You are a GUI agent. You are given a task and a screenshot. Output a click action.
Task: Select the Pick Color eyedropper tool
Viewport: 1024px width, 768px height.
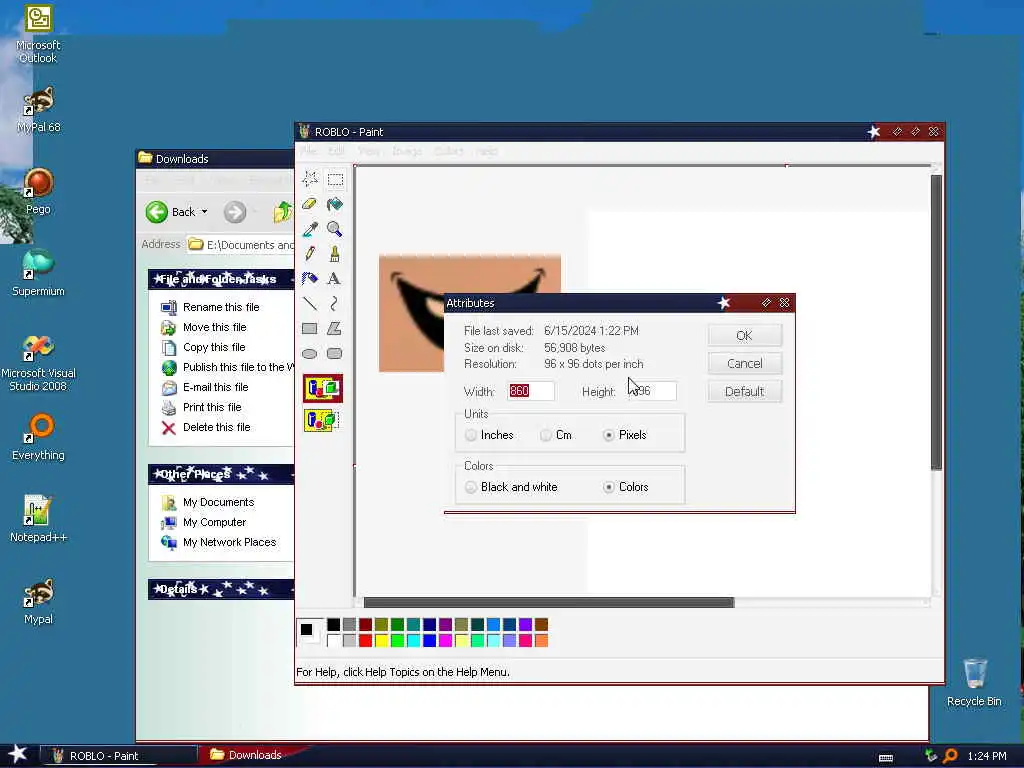[x=310, y=229]
